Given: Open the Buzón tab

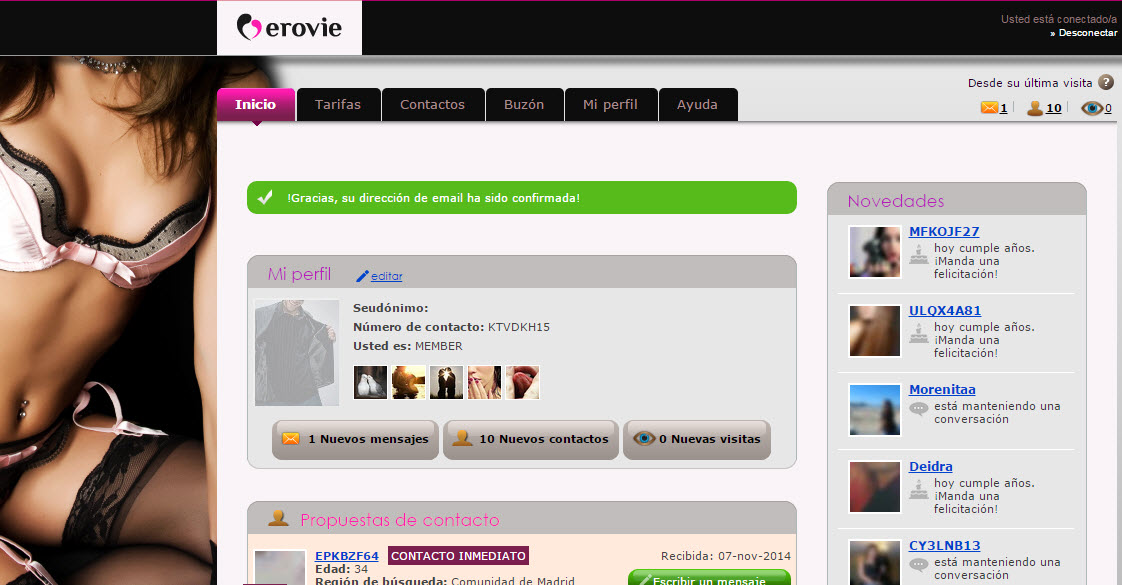Looking at the screenshot, I should pyautogui.click(x=524, y=104).
